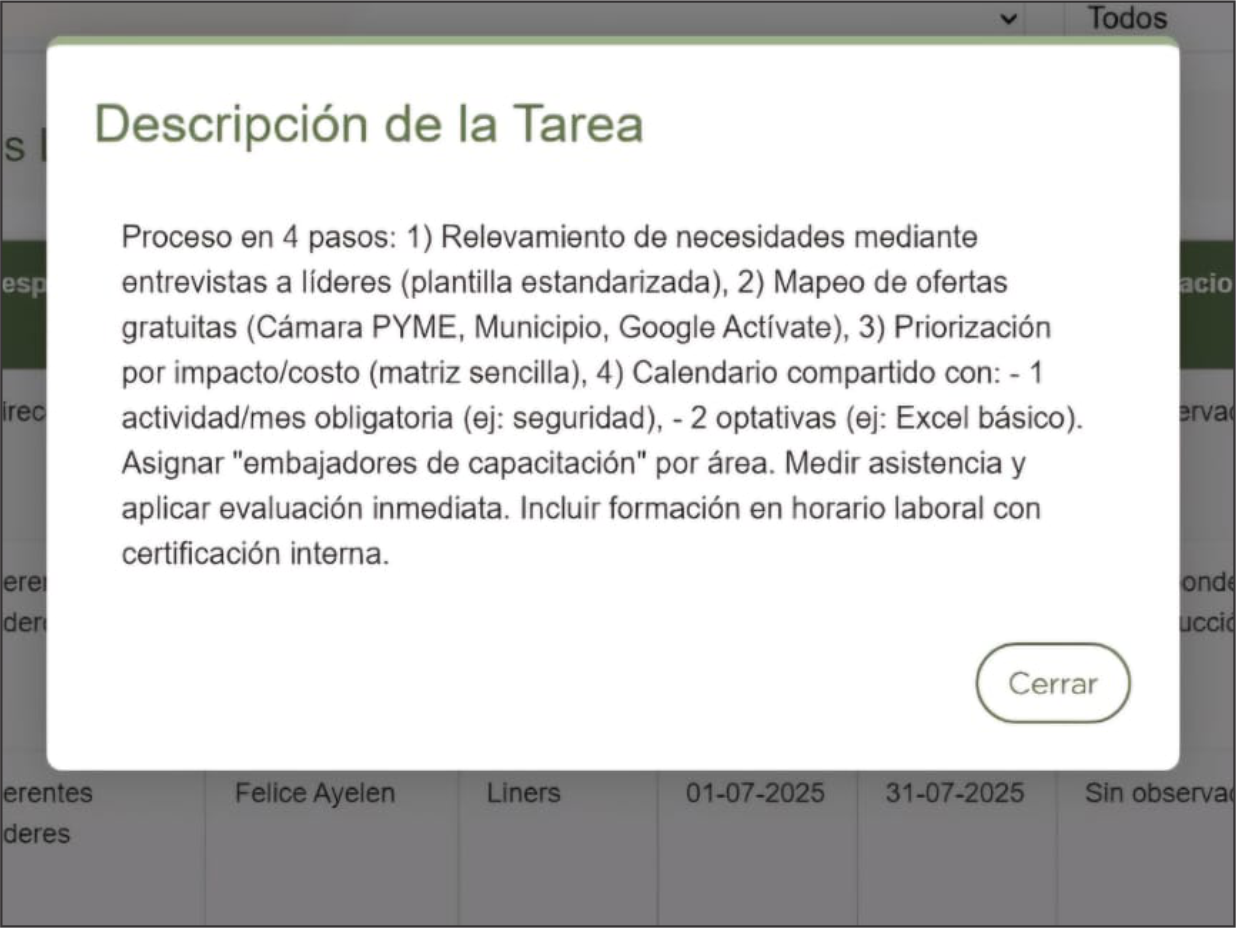Select the Todos filter option
Screen dimensions: 1236x928
pyautogui.click(x=1126, y=17)
